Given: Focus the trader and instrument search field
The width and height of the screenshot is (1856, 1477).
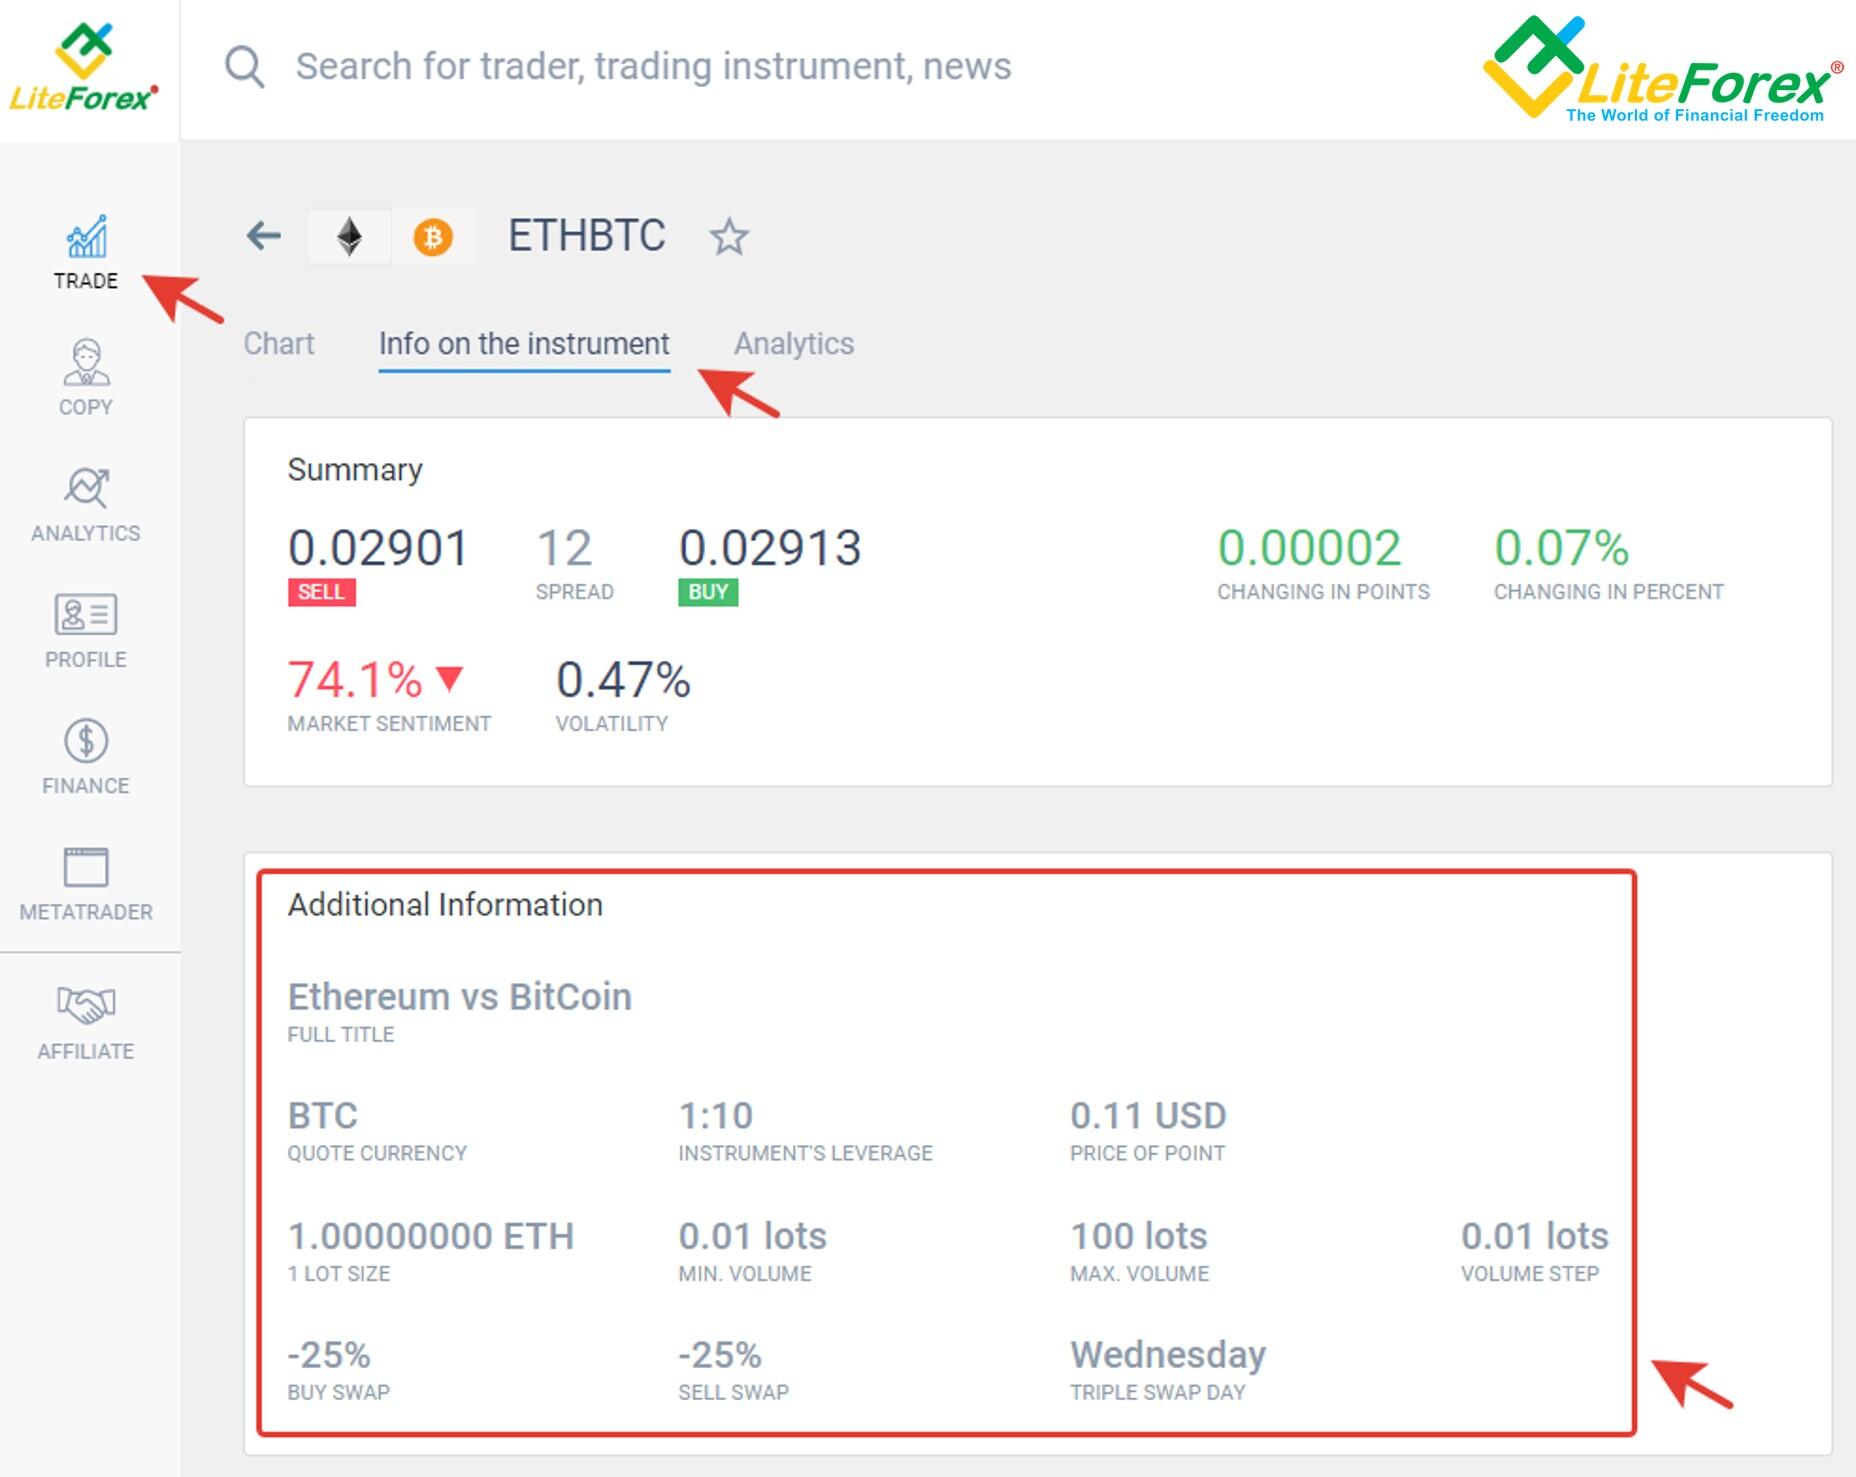Looking at the screenshot, I should click(654, 67).
